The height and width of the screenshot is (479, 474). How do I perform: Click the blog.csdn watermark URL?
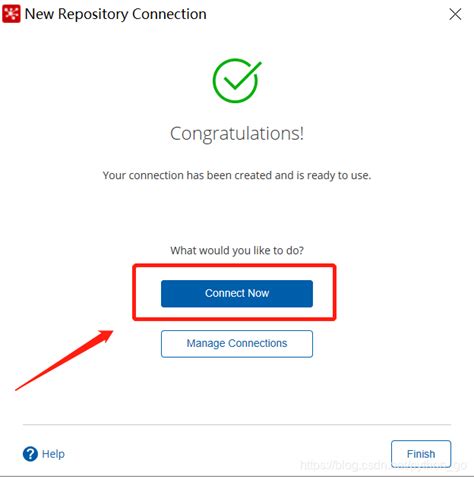(x=383, y=465)
